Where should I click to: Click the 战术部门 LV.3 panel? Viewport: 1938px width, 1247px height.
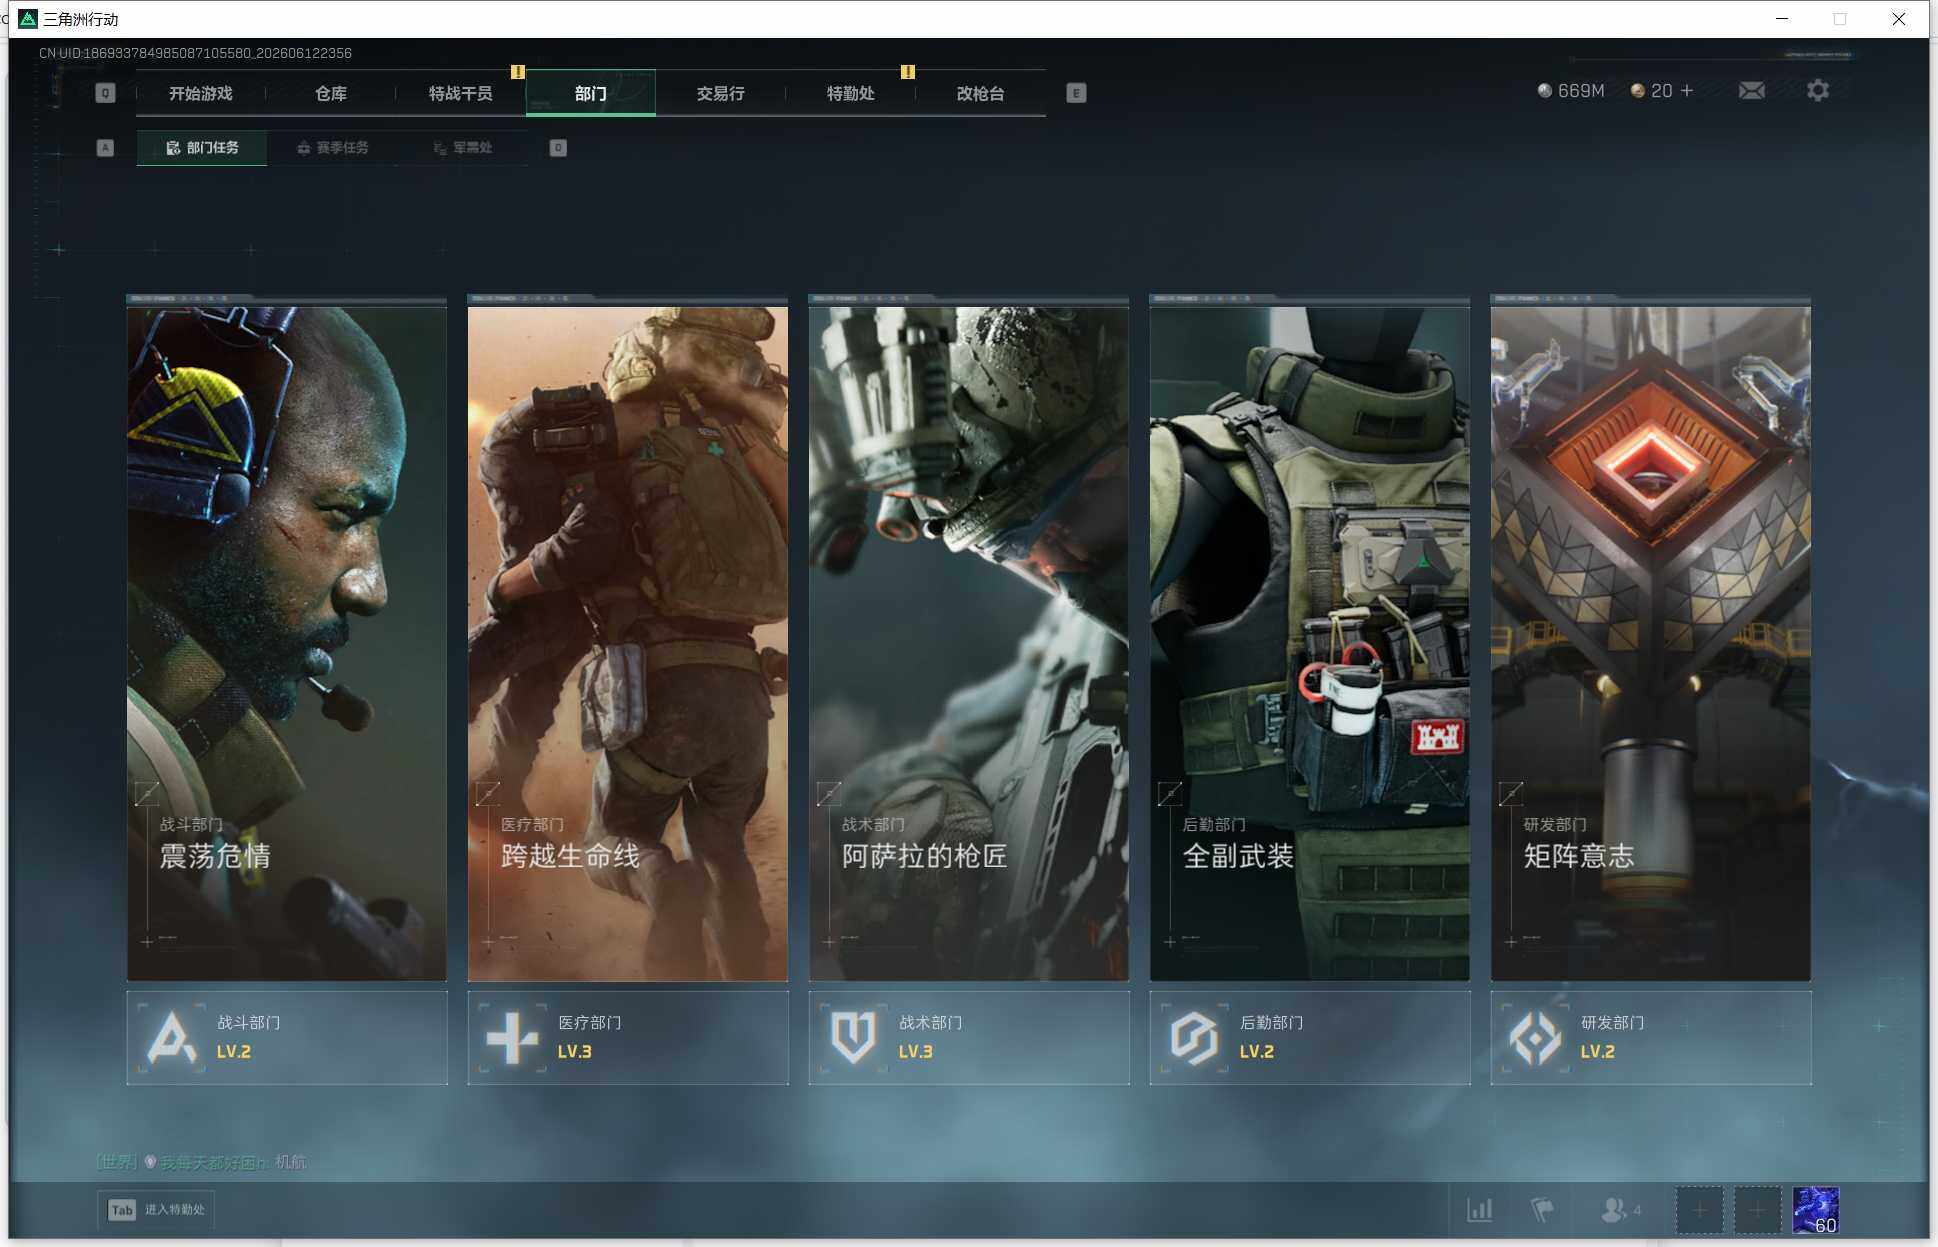point(969,1037)
